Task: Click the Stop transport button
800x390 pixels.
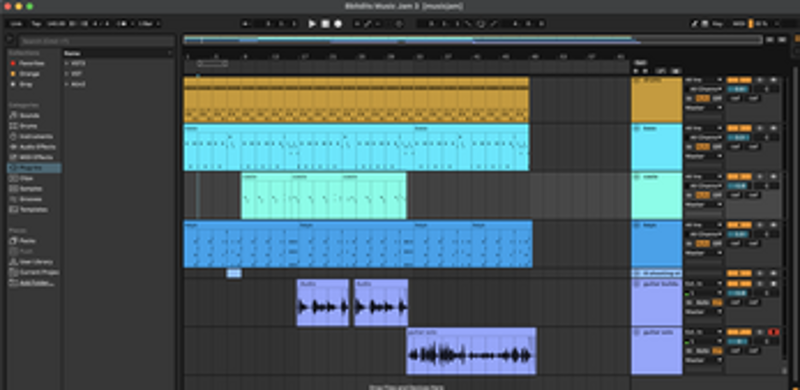Action: coord(325,24)
